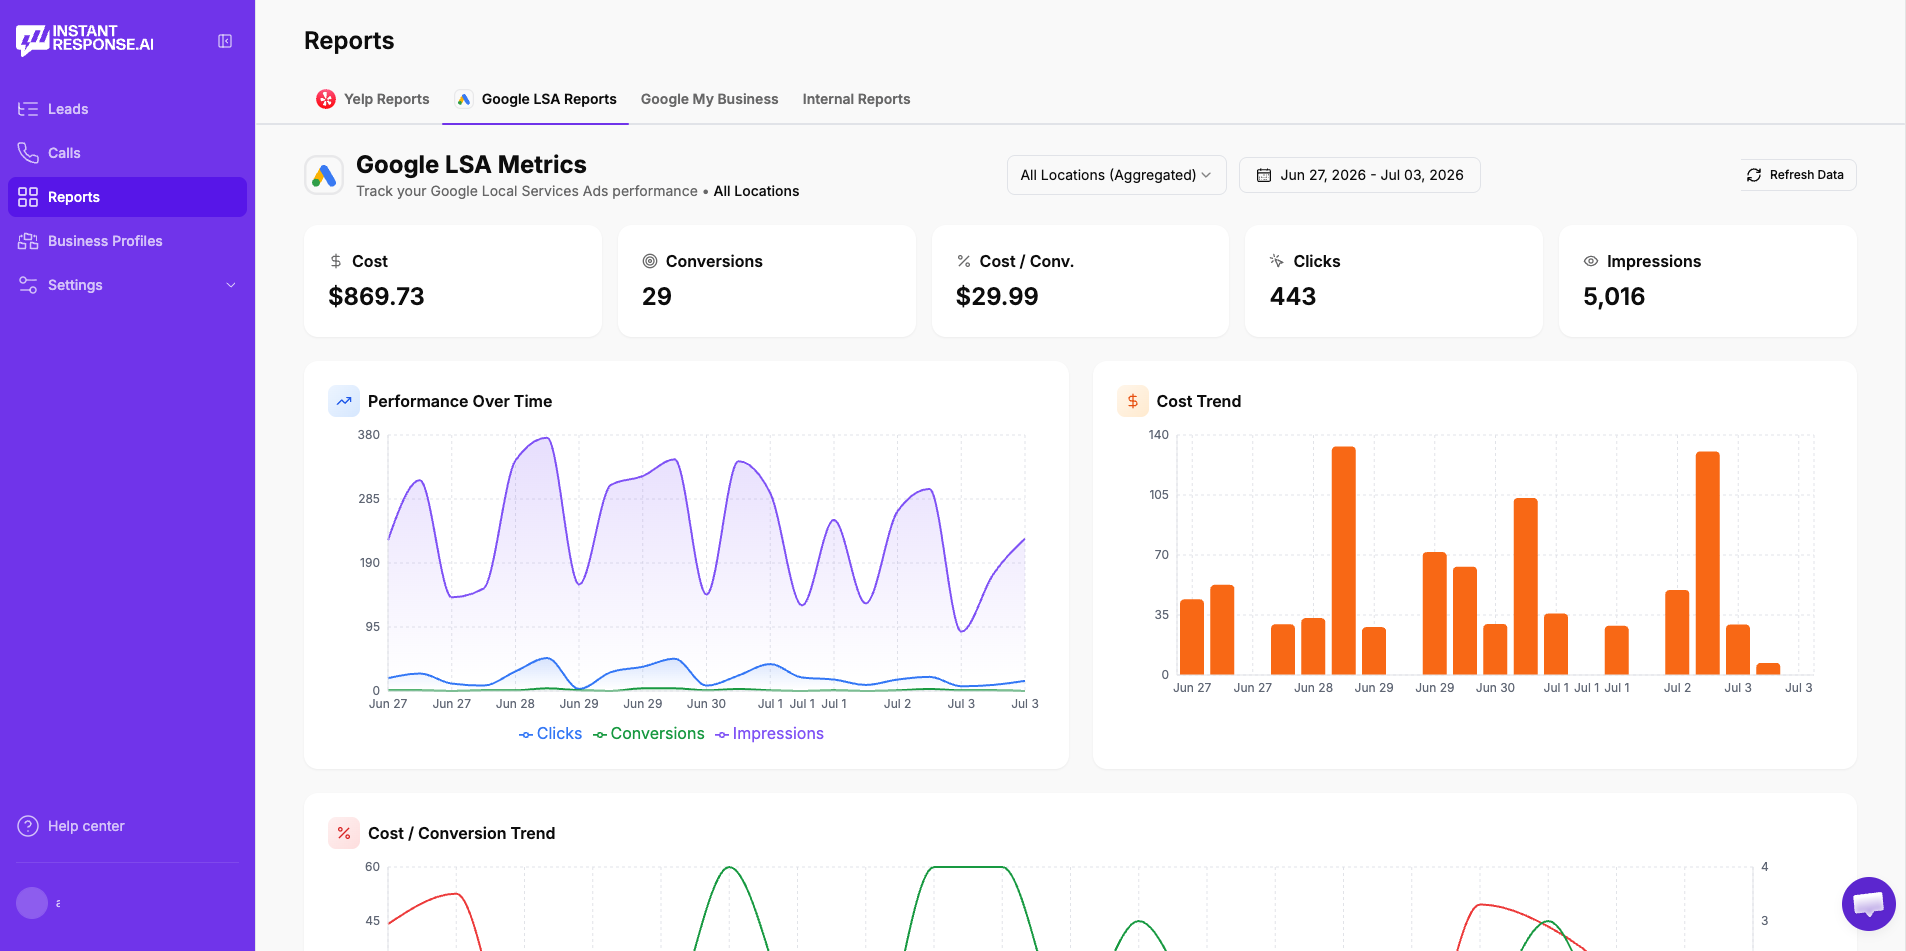The image size is (1906, 951).
Task: Click the Yelp logo icon
Action: click(326, 99)
